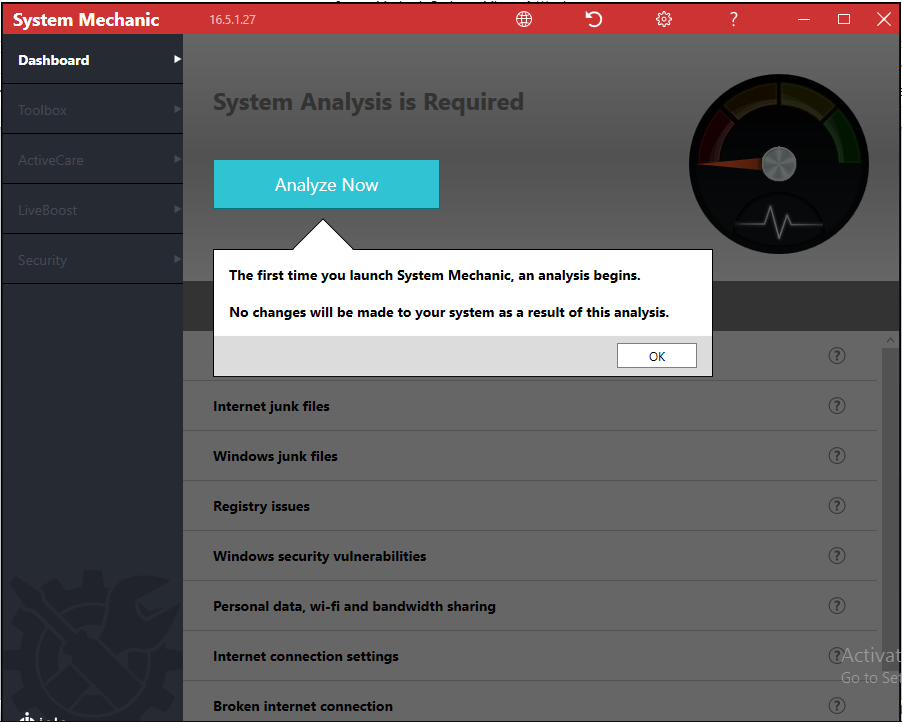
Task: Select Windows security vulnerabilities row
Action: coord(530,556)
